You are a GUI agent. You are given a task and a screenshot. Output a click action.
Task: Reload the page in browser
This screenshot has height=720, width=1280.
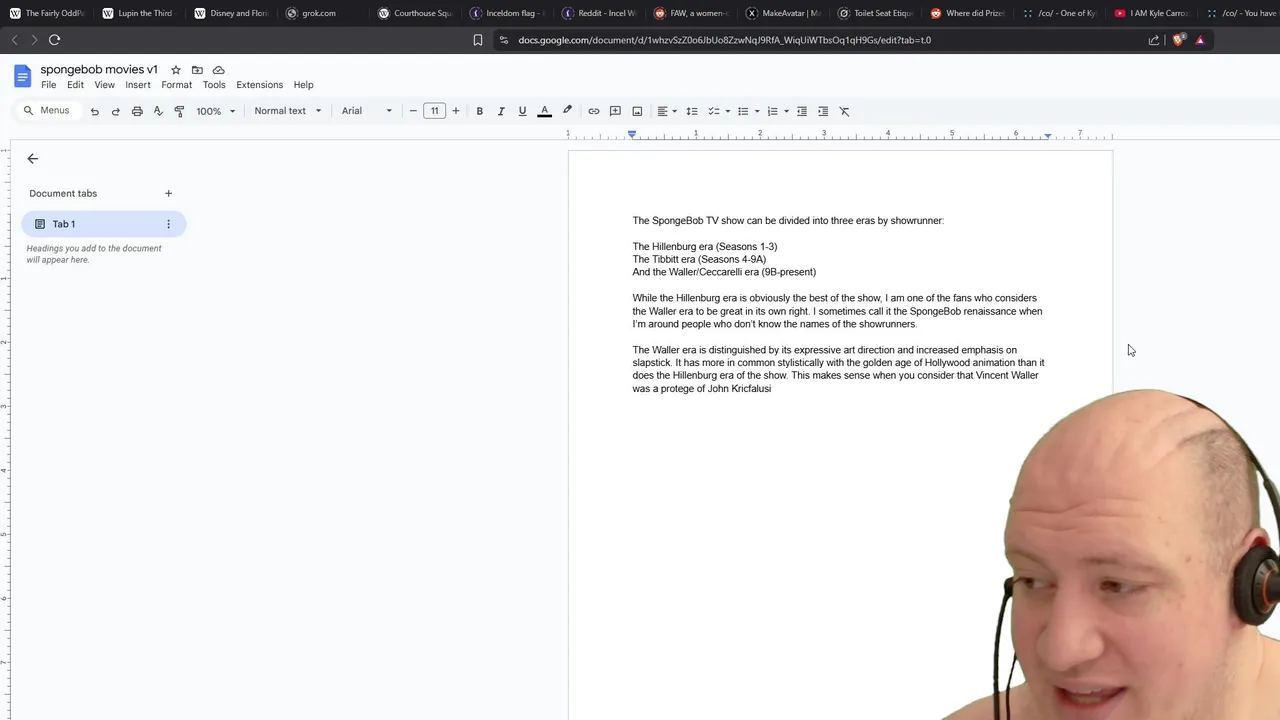(x=55, y=40)
